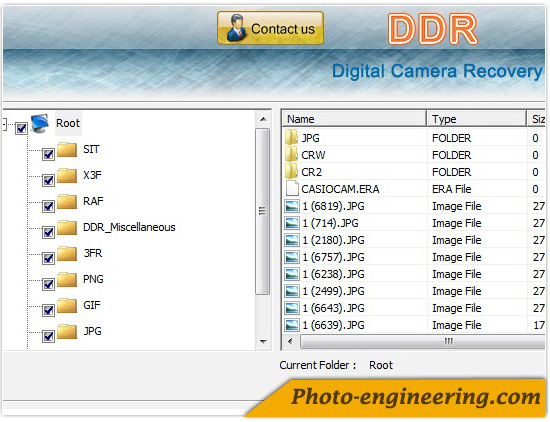Click the horizontal scrollbar thumb in file list
This screenshot has height=422, width=550.
tap(423, 341)
